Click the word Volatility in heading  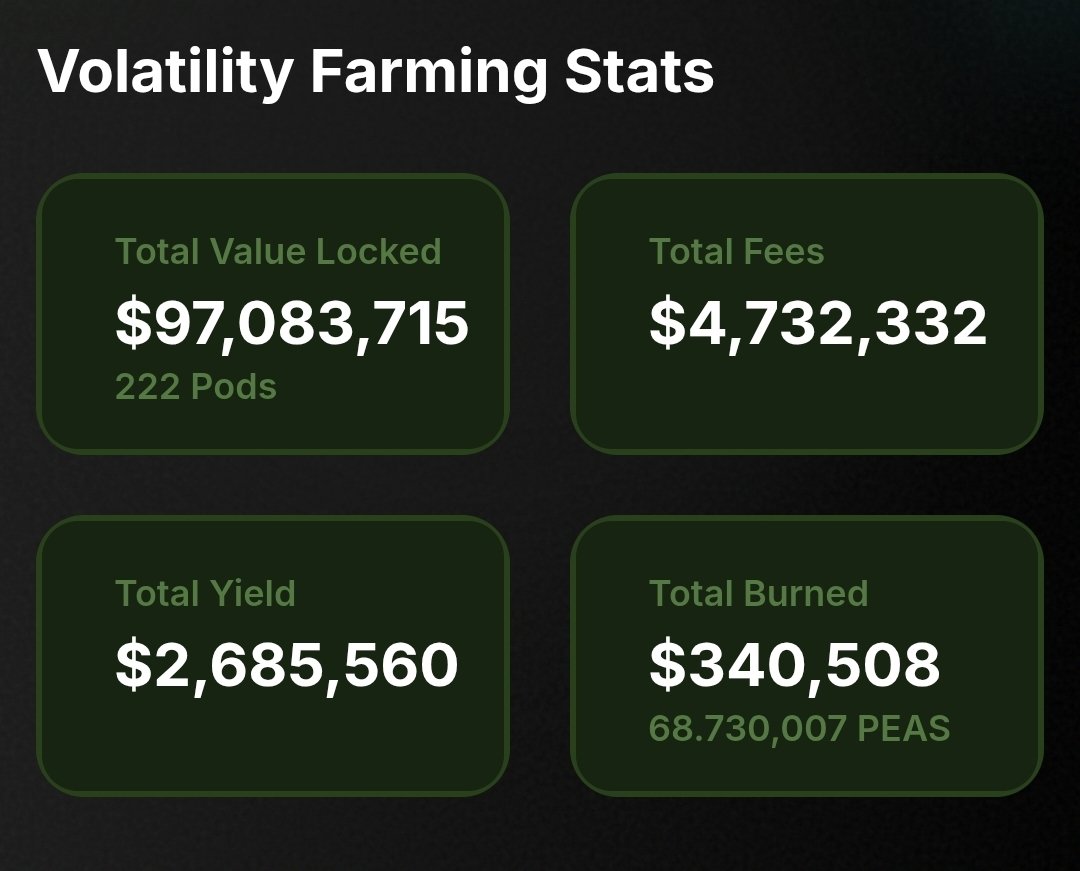tap(166, 73)
